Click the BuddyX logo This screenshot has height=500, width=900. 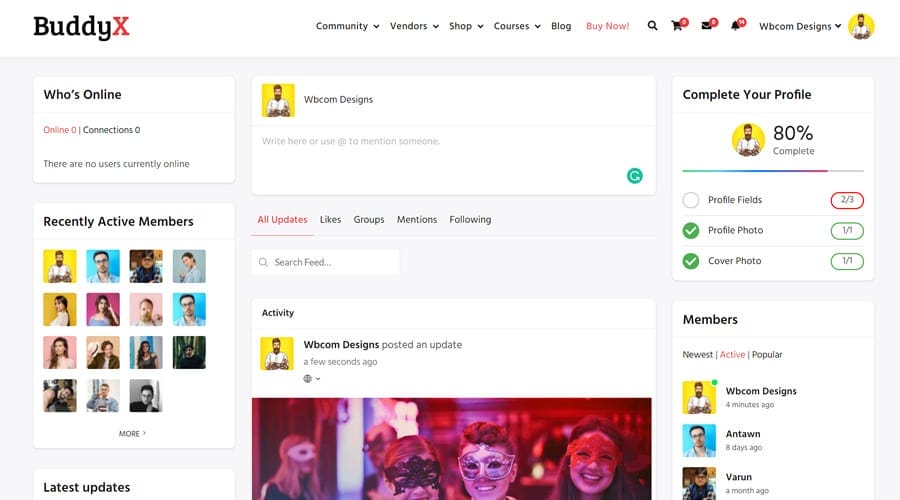81,27
